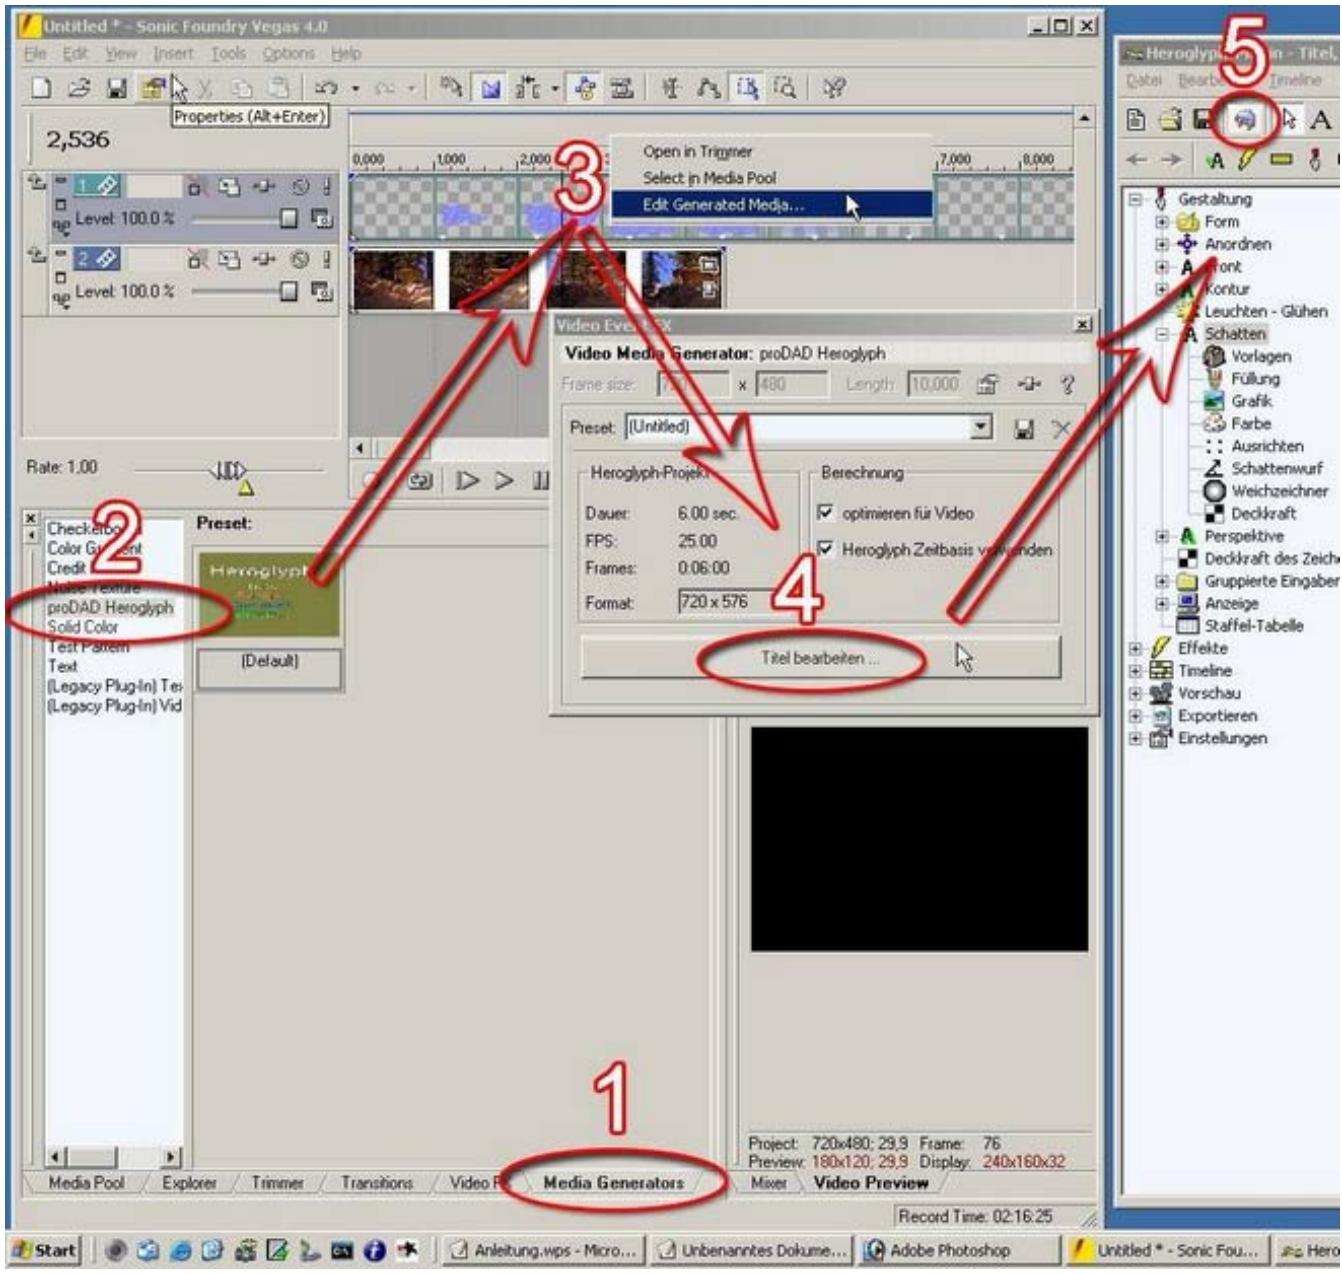The width and height of the screenshot is (1342, 1274).
Task: Switch to the Media Generators tab
Action: click(613, 1182)
